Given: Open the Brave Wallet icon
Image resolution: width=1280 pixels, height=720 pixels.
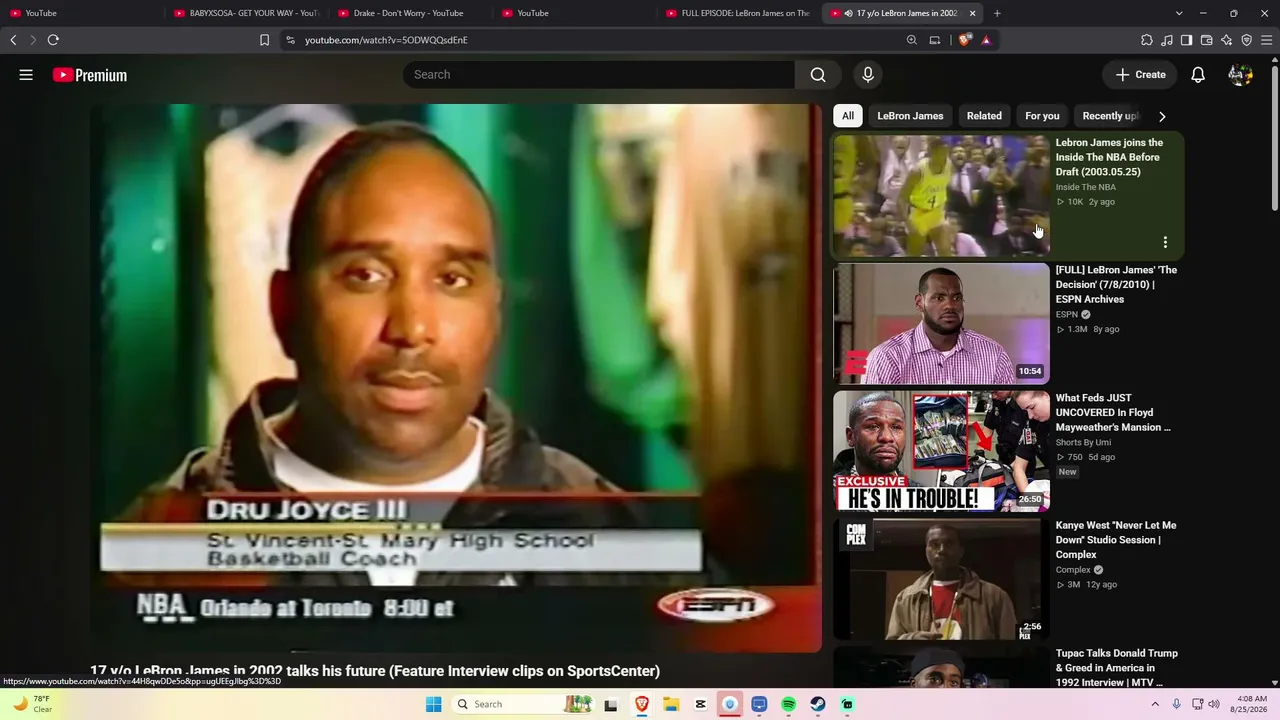Looking at the screenshot, I should (x=1206, y=40).
